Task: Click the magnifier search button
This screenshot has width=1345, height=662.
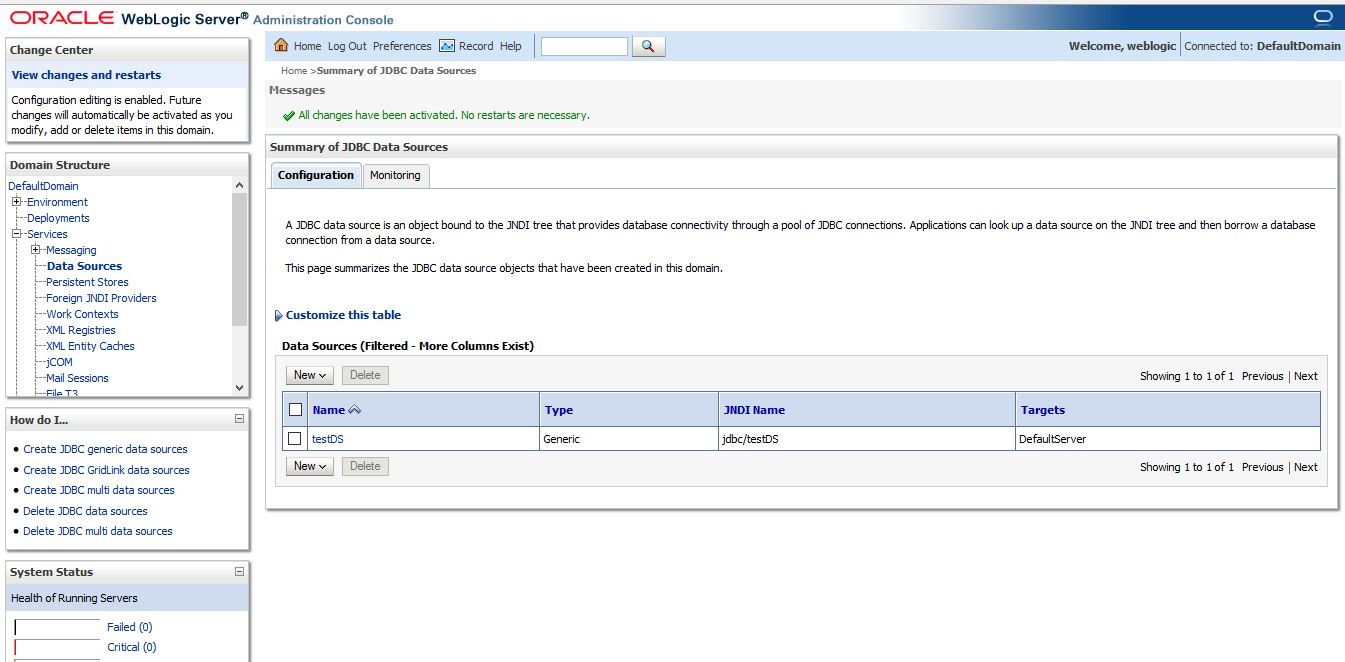Action: pos(648,46)
